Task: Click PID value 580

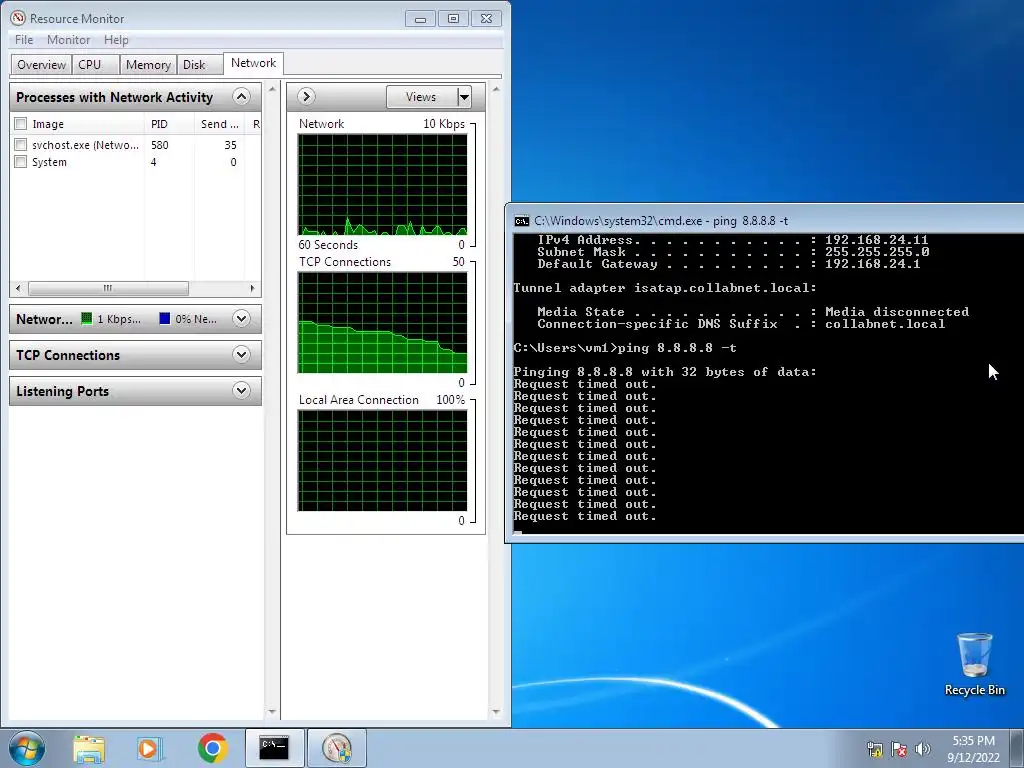Action: click(x=159, y=145)
